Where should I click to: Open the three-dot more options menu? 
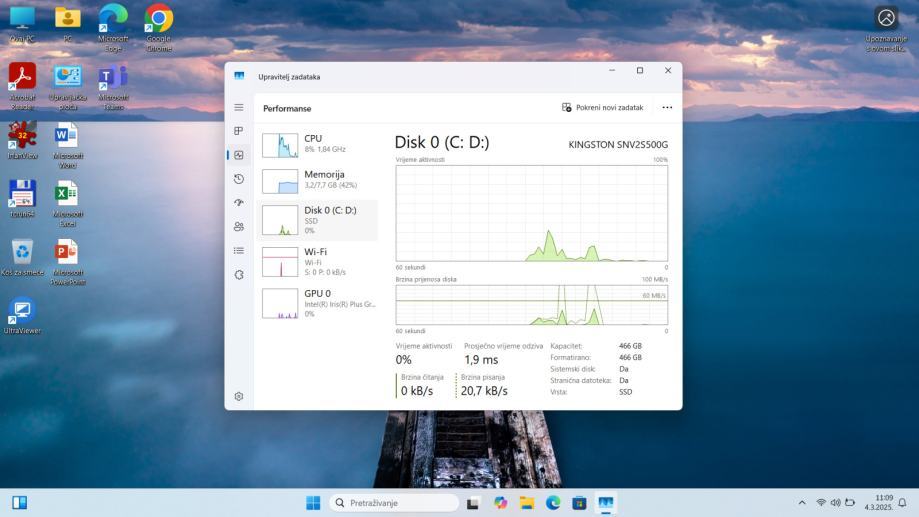click(x=667, y=107)
